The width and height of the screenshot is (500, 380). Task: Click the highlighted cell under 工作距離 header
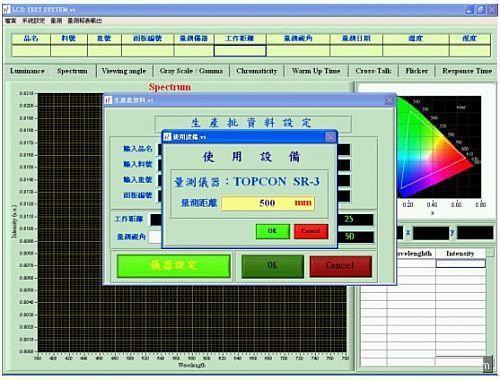click(240, 51)
